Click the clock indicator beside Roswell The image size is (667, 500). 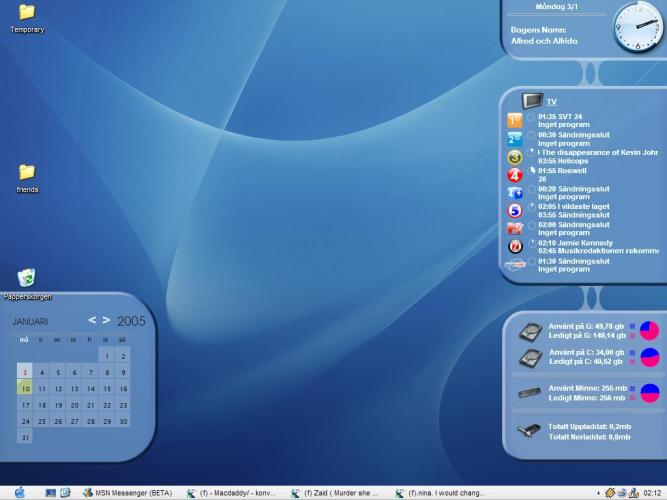pos(531,171)
